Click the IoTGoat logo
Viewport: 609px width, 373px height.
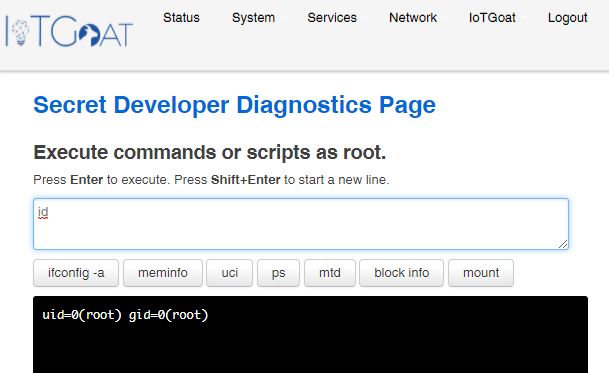69,31
